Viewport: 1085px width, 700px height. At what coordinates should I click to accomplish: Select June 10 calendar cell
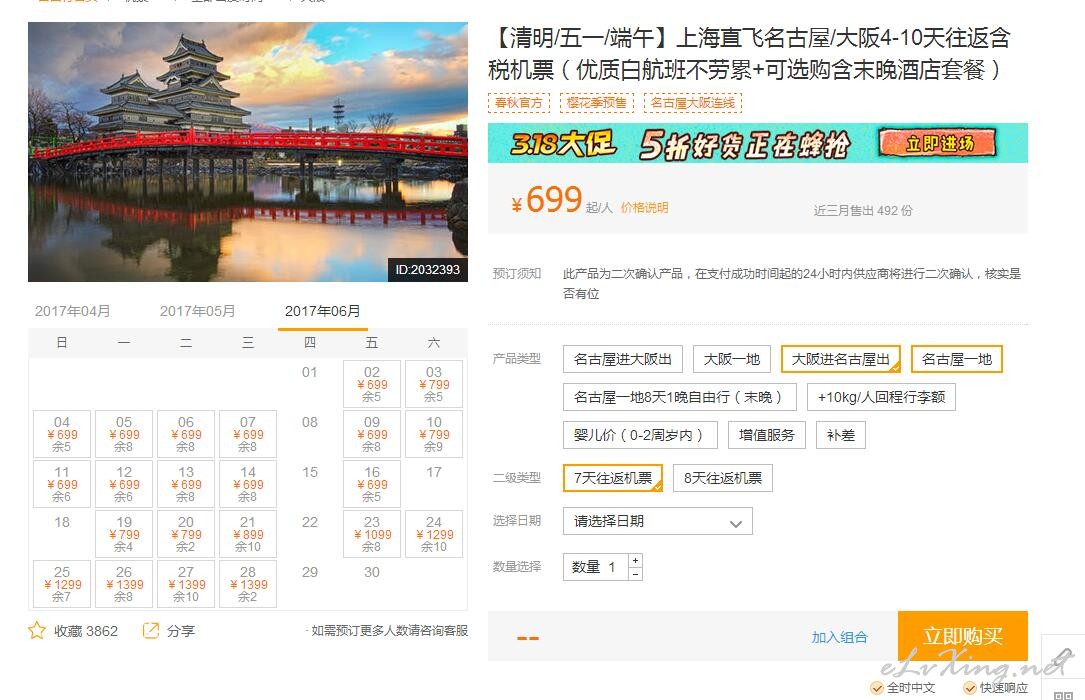[x=434, y=434]
